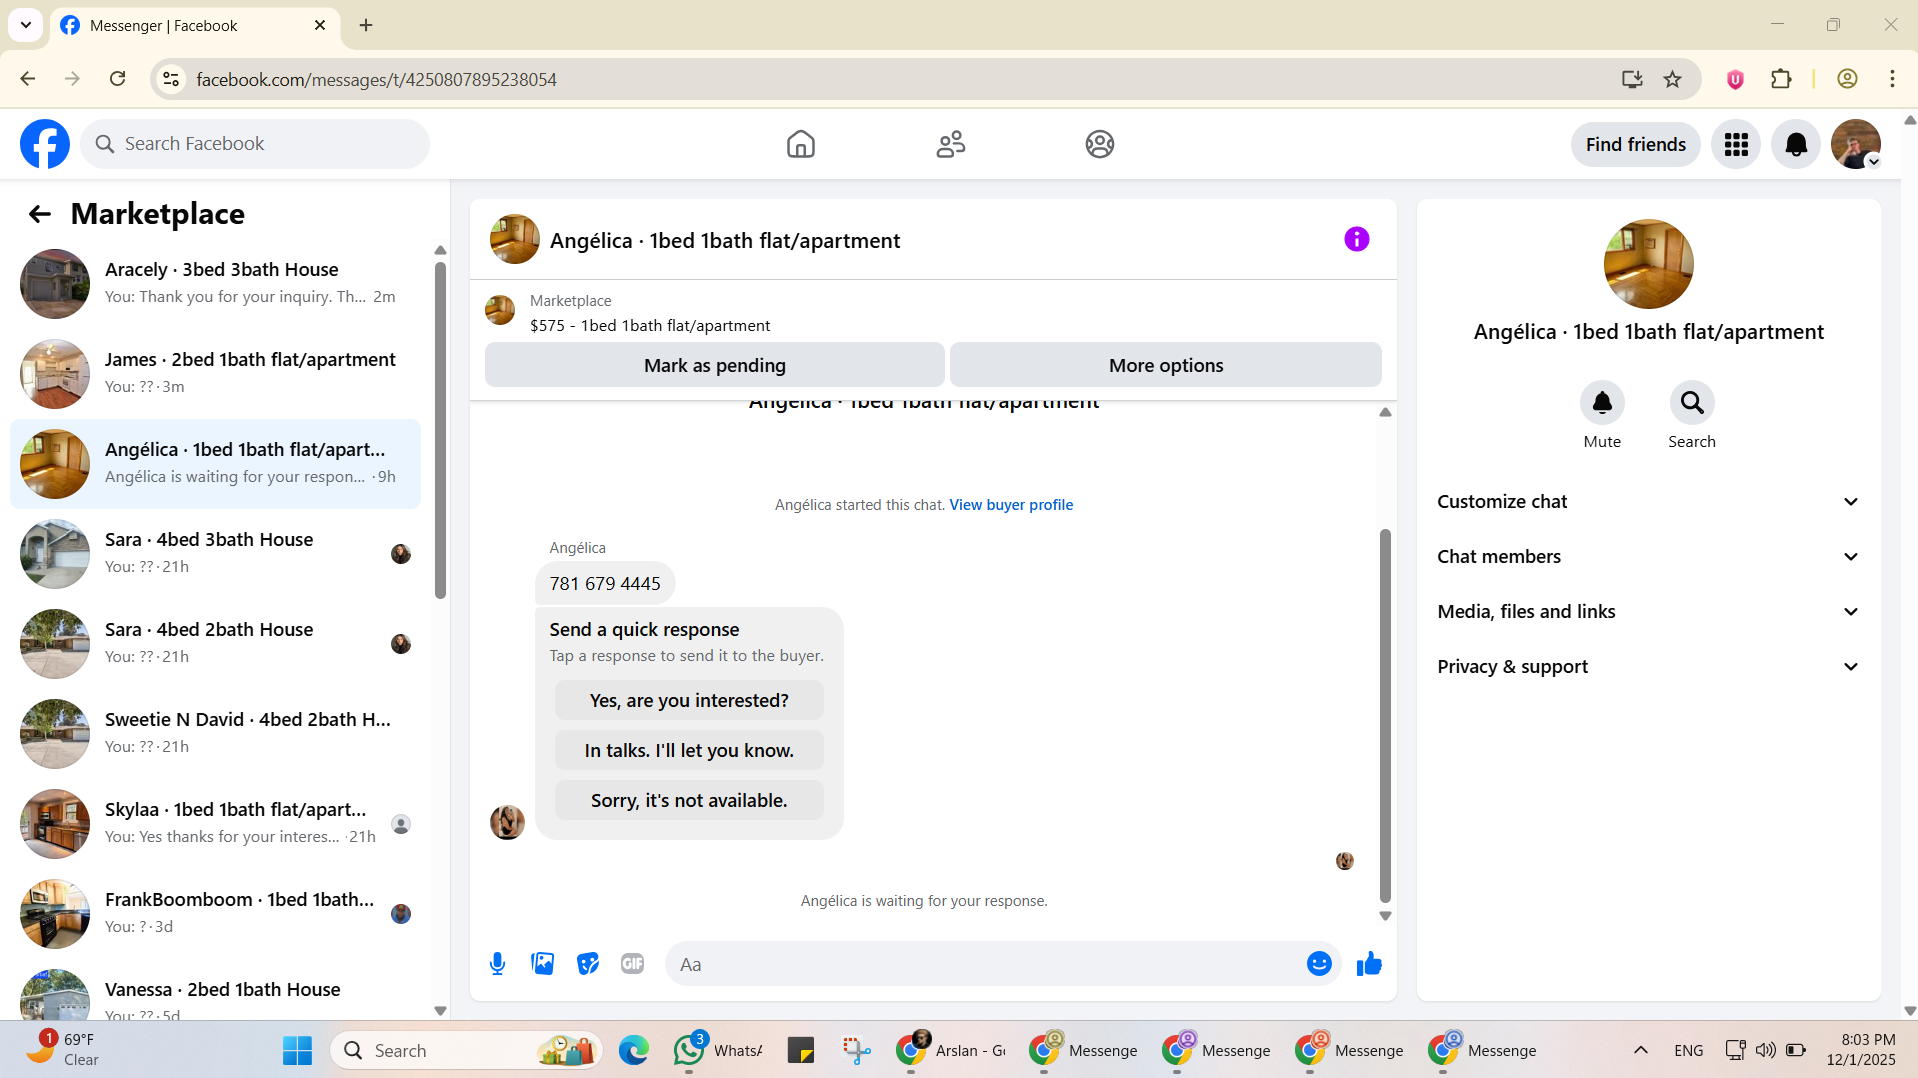
Task: Click More options button
Action: click(x=1166, y=365)
